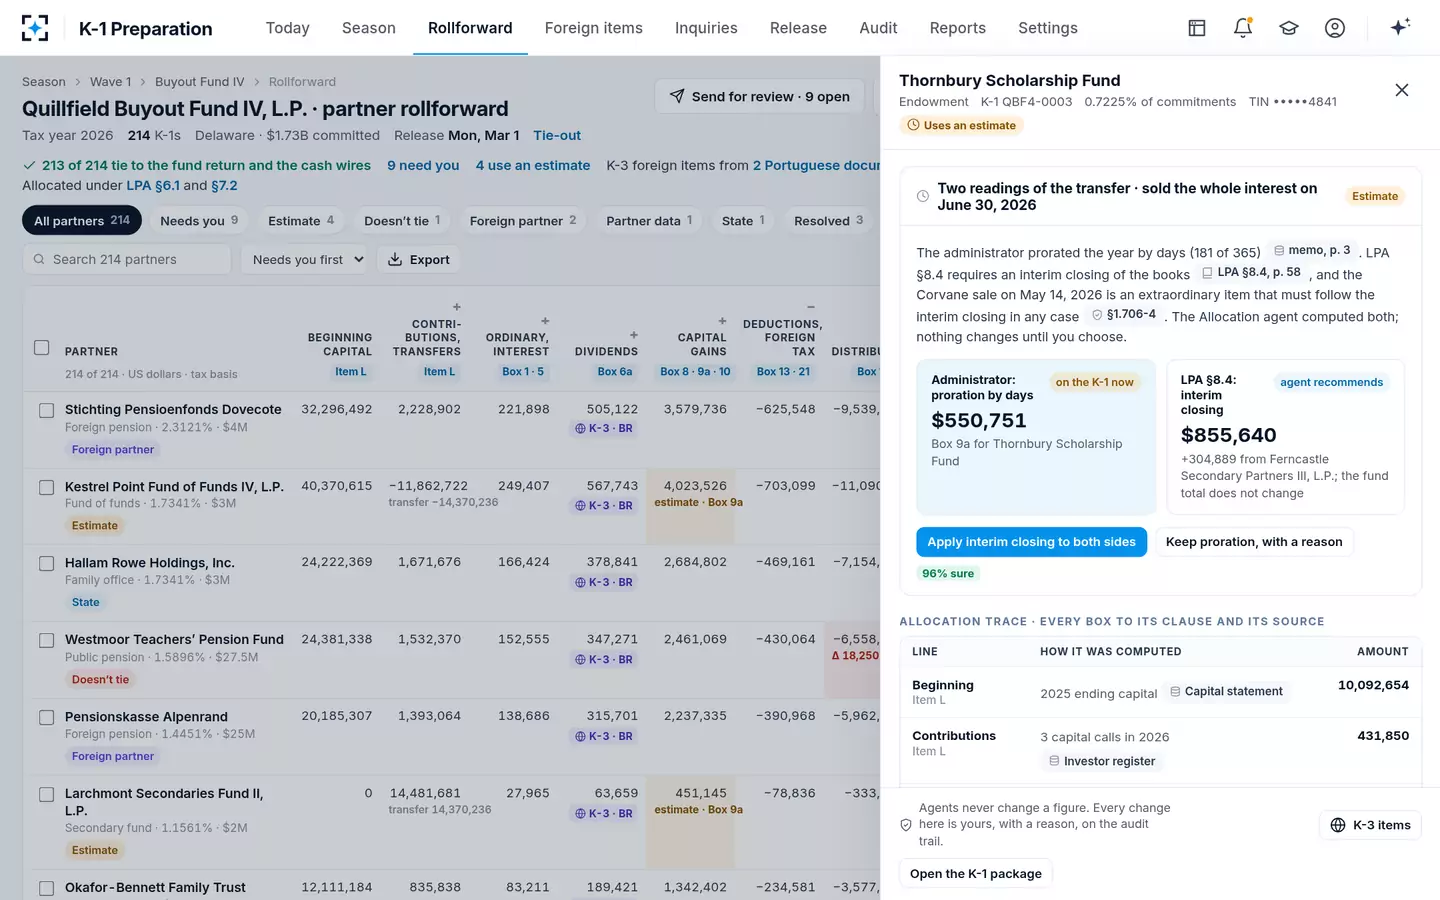Check the Pensionskasse Alpenrand row checkbox
The height and width of the screenshot is (900, 1440).
click(x=46, y=717)
